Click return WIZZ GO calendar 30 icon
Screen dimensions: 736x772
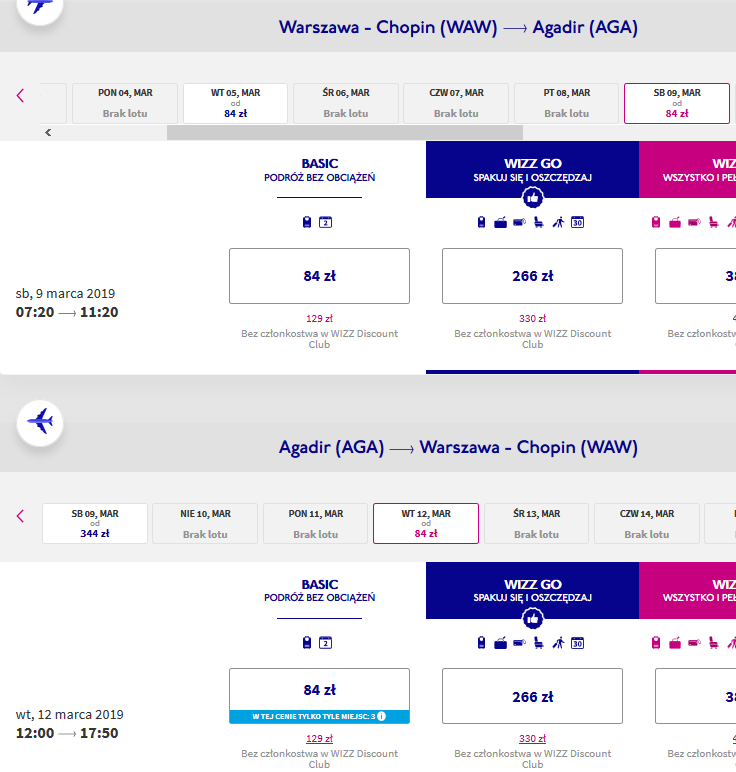click(x=577, y=643)
